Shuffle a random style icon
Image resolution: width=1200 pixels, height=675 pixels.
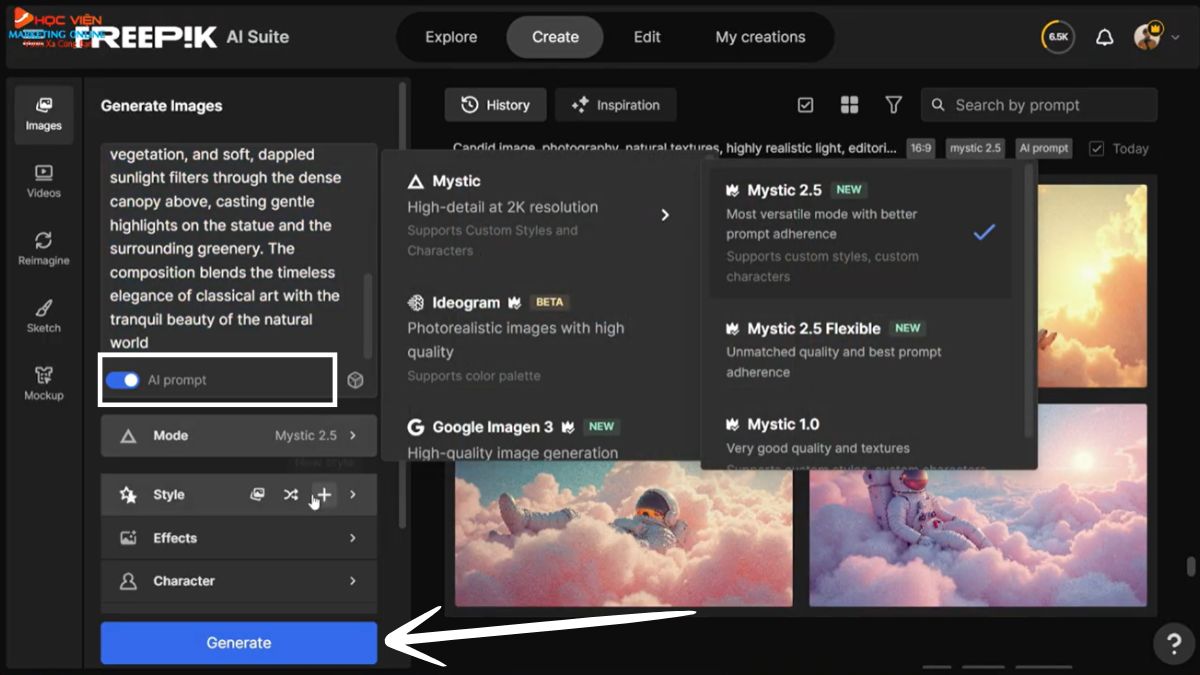(290, 494)
